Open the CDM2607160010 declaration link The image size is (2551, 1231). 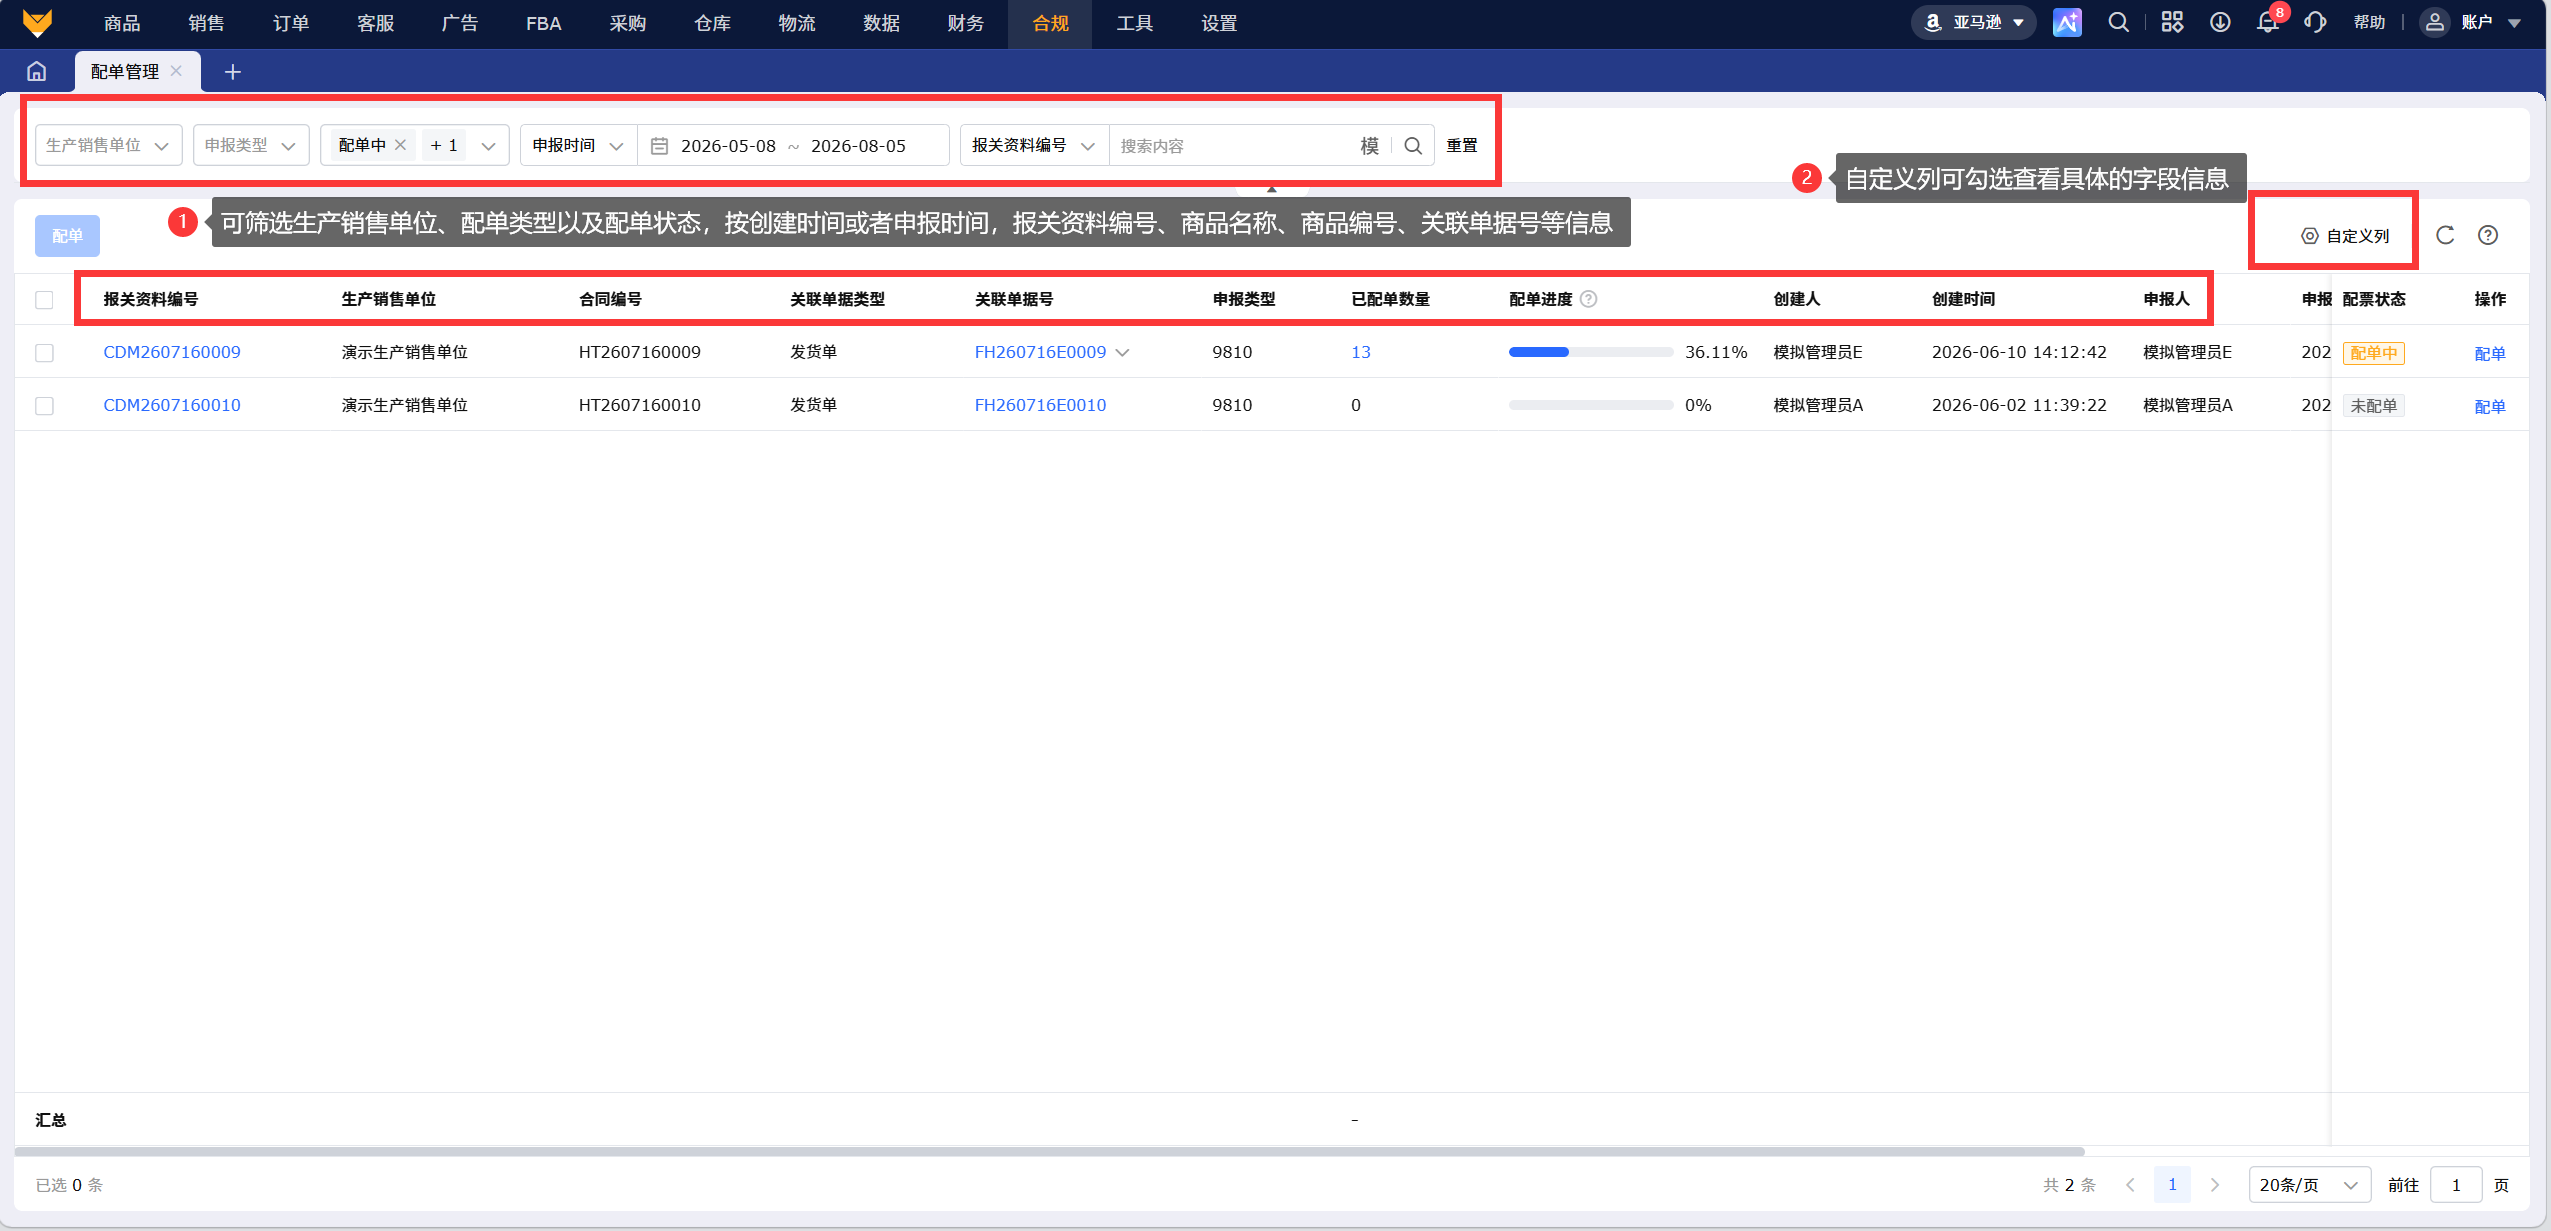coord(172,405)
